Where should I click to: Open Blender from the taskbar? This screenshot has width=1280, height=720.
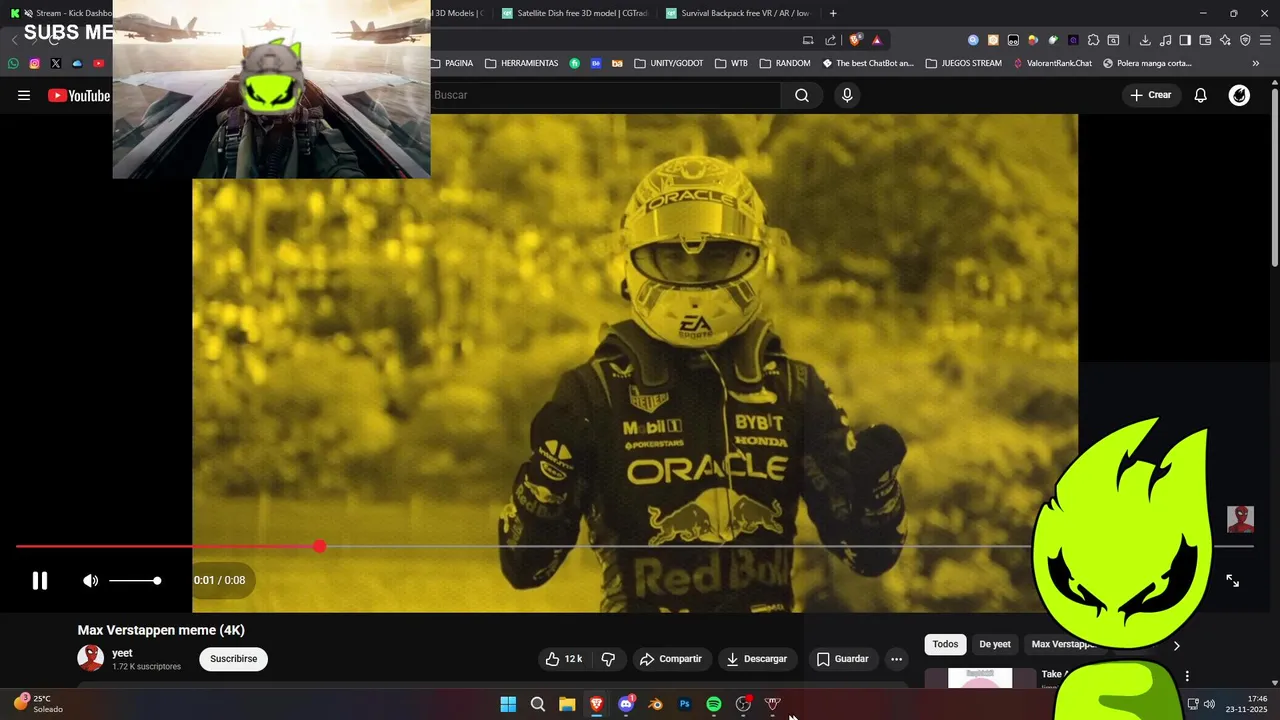click(655, 704)
